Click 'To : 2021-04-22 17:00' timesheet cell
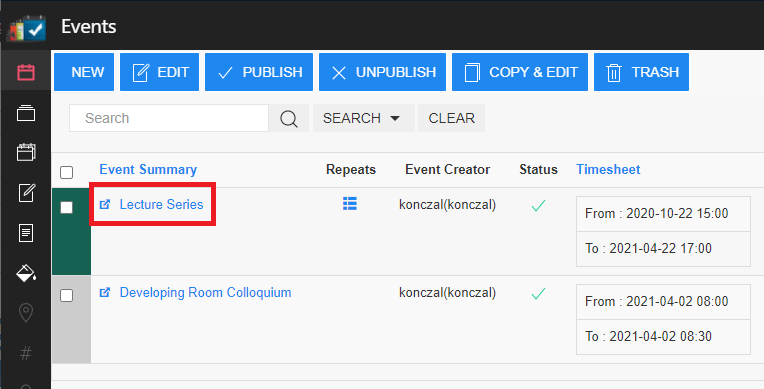The width and height of the screenshot is (764, 389). pos(663,249)
